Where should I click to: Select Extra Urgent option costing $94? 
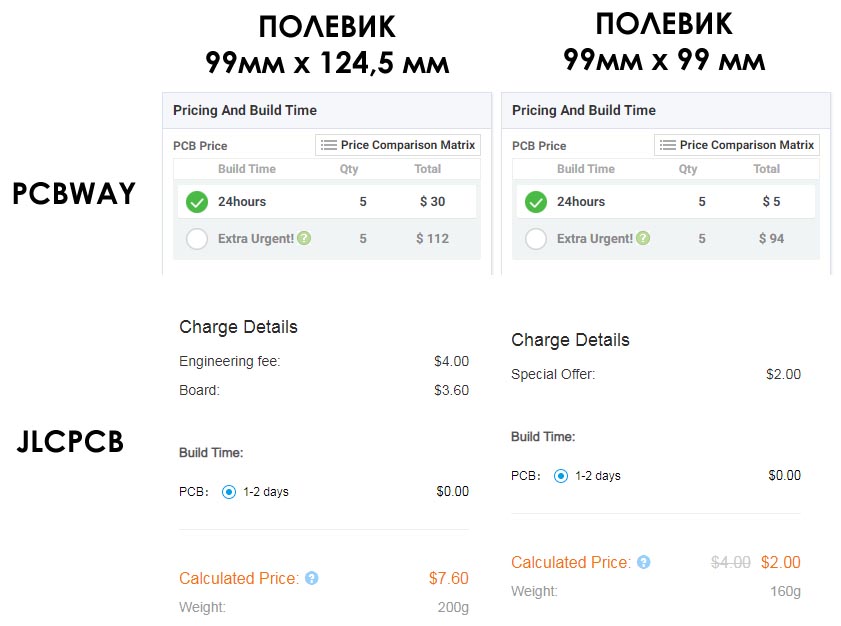(x=536, y=239)
